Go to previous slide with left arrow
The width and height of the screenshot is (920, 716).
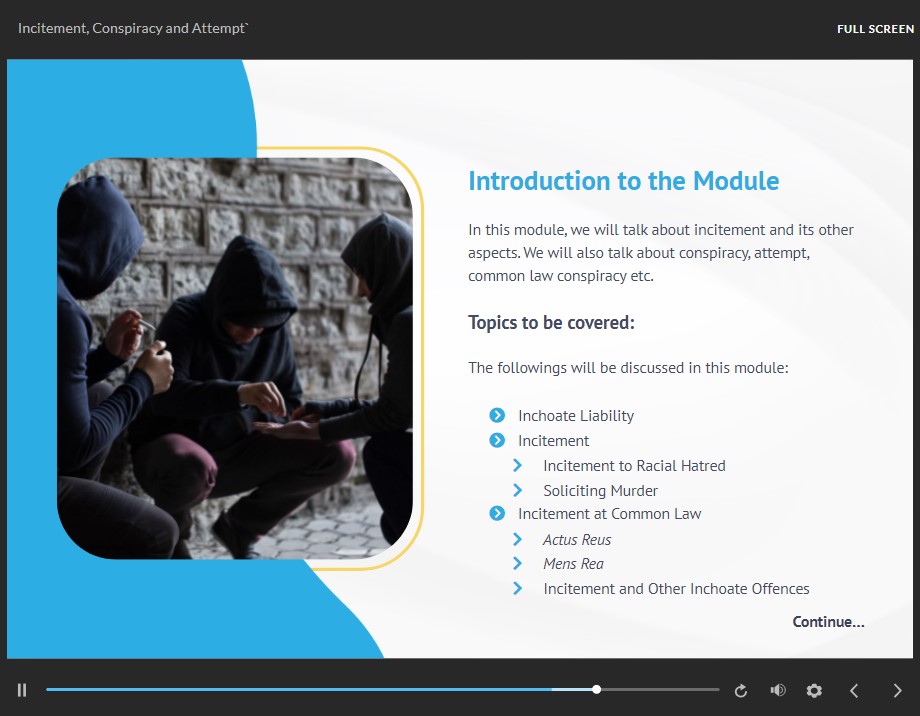854,691
